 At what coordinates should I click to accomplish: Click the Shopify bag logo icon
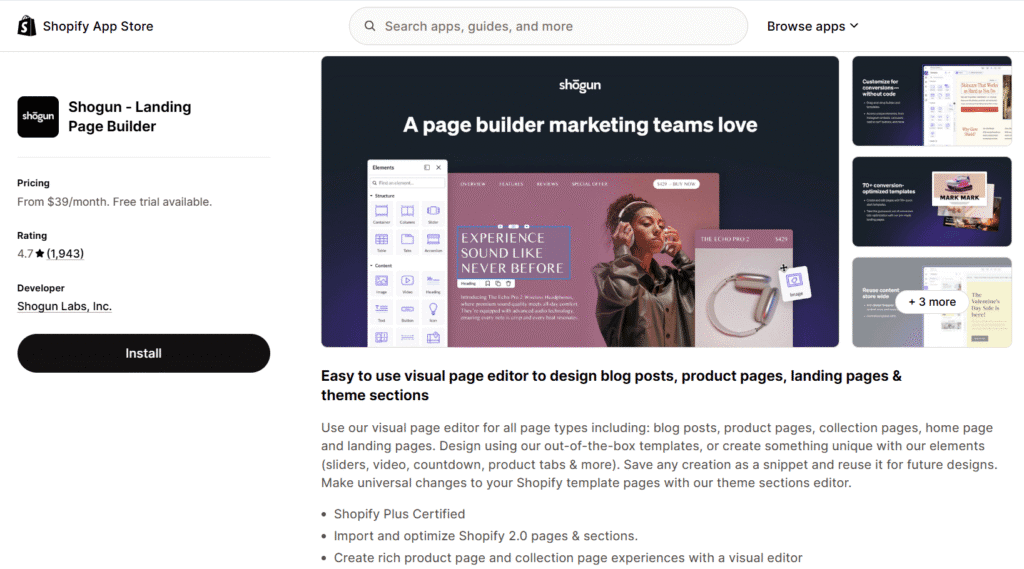(27, 26)
